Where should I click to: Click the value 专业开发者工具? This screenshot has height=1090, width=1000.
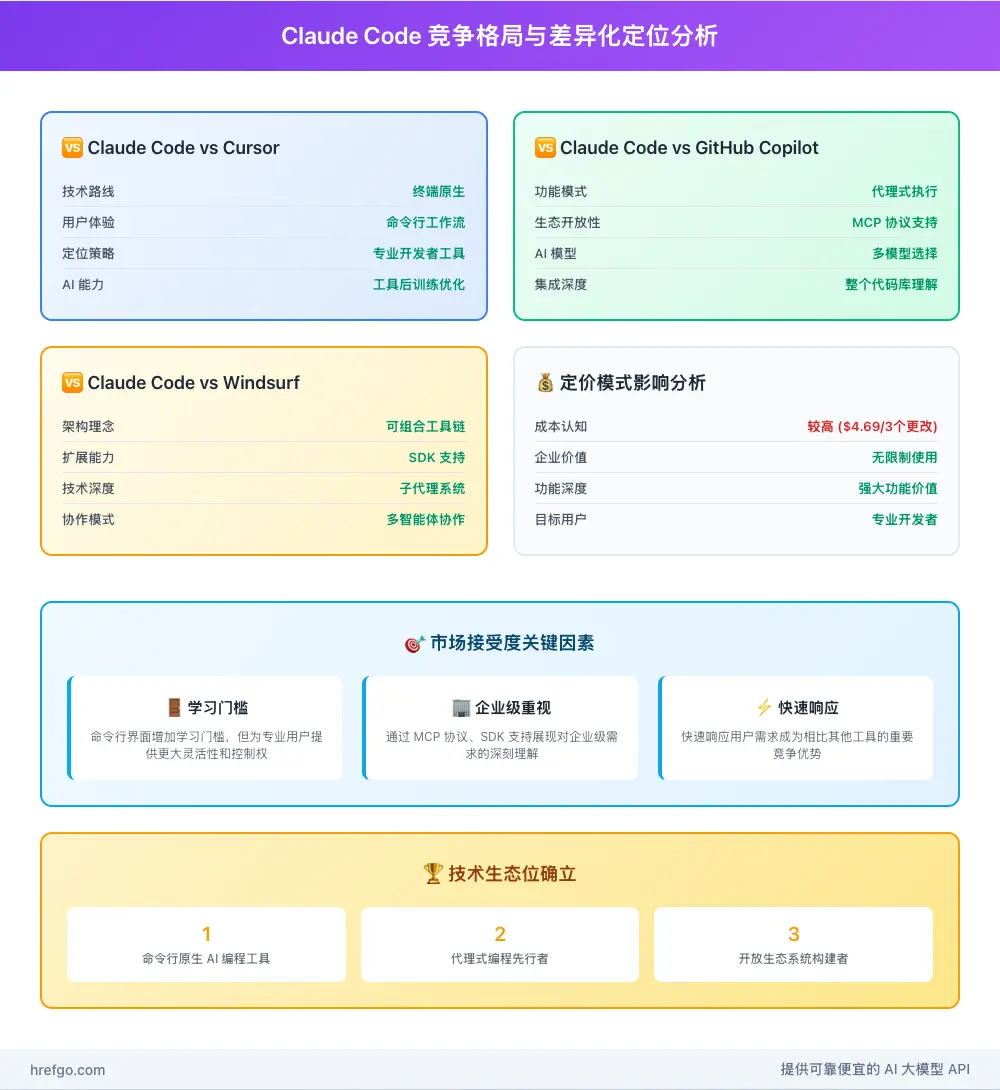click(x=418, y=253)
